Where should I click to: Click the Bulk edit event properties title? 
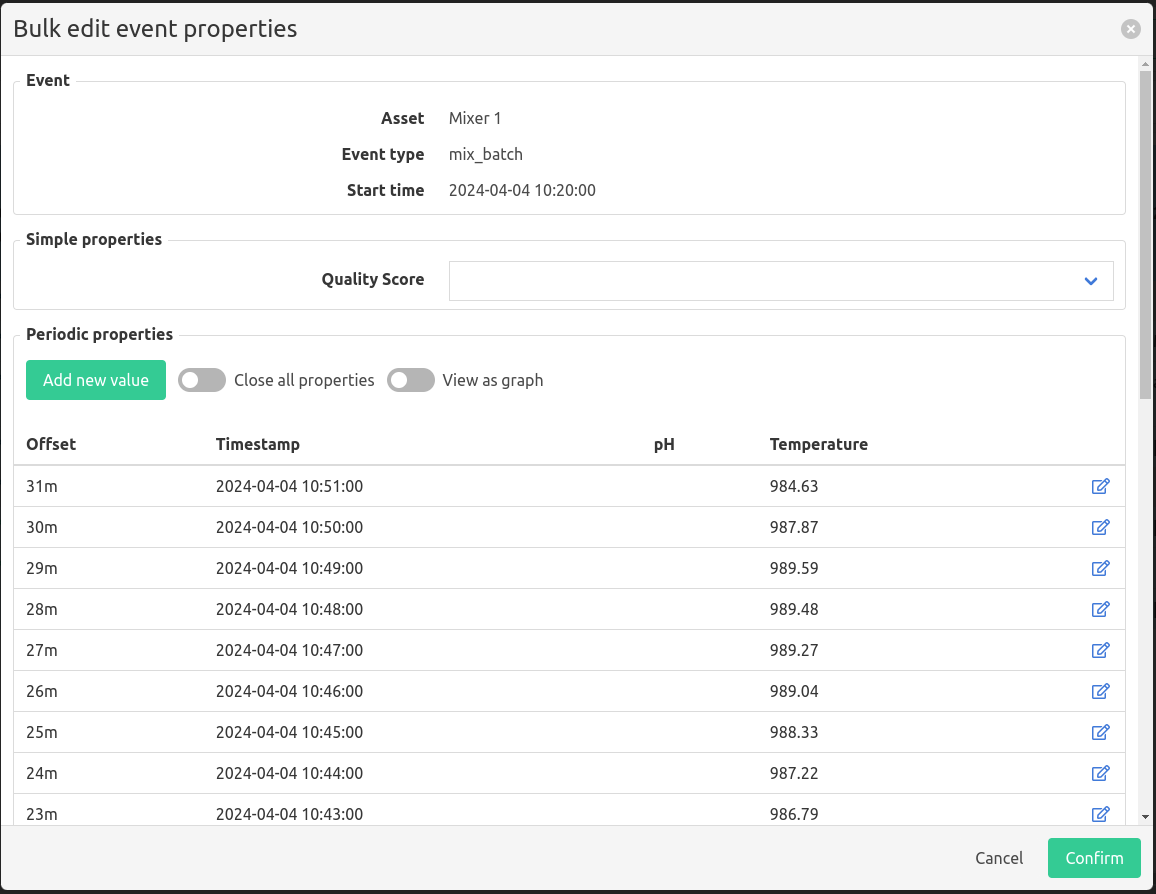click(156, 29)
